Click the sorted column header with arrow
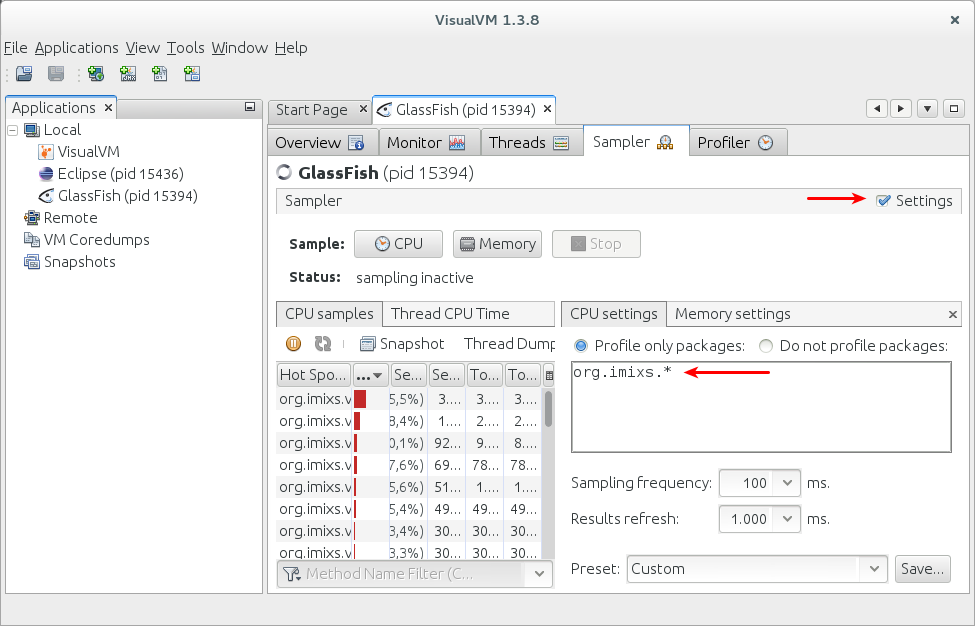This screenshot has height=626, width=975. tap(371, 375)
